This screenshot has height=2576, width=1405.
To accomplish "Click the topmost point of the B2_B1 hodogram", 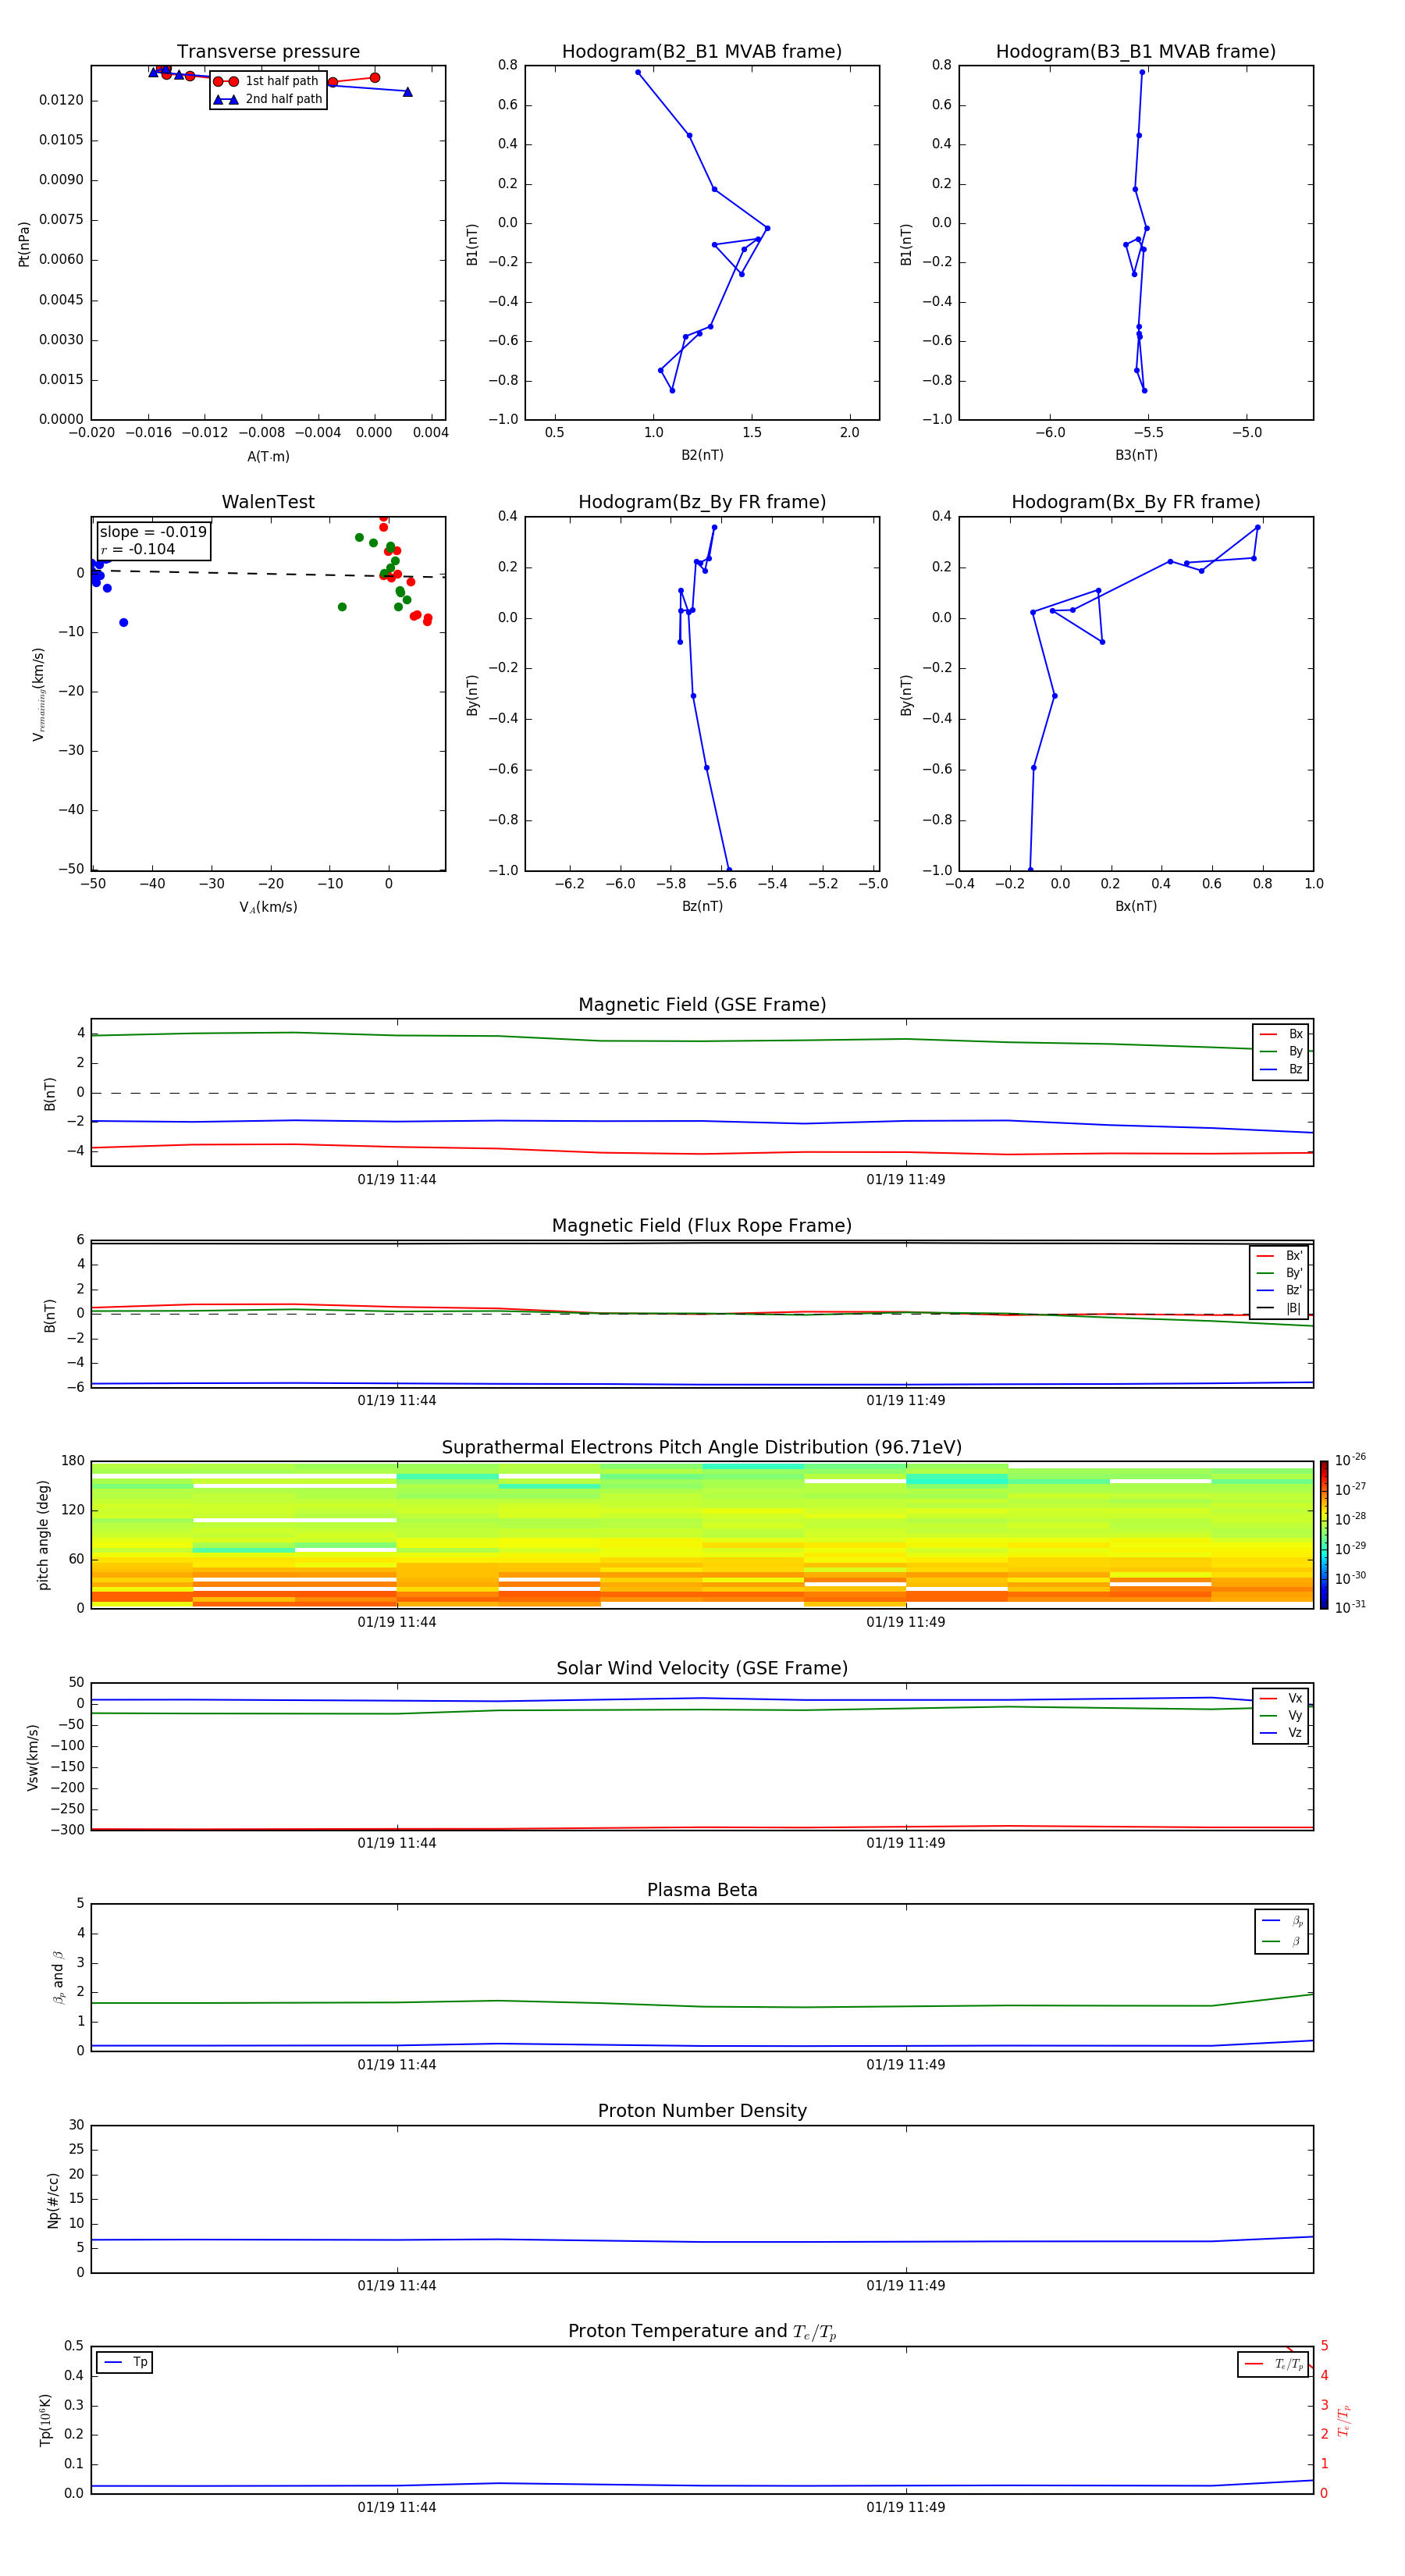I will [638, 72].
